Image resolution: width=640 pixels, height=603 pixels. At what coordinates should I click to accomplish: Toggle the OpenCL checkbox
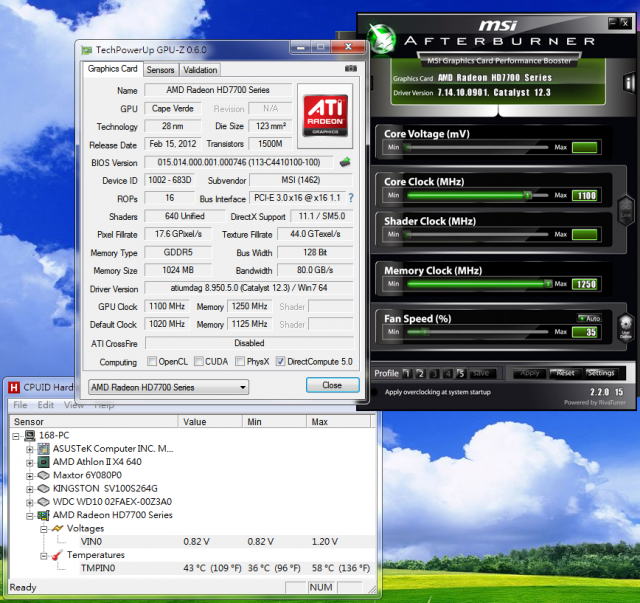152,361
